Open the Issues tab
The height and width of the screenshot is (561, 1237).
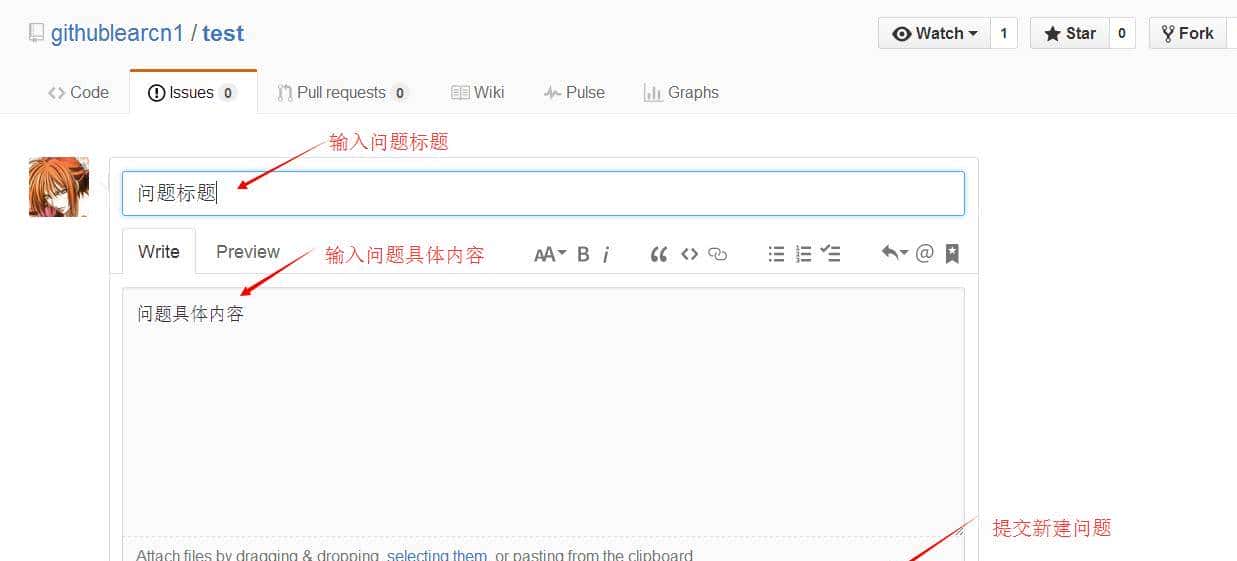click(x=192, y=92)
